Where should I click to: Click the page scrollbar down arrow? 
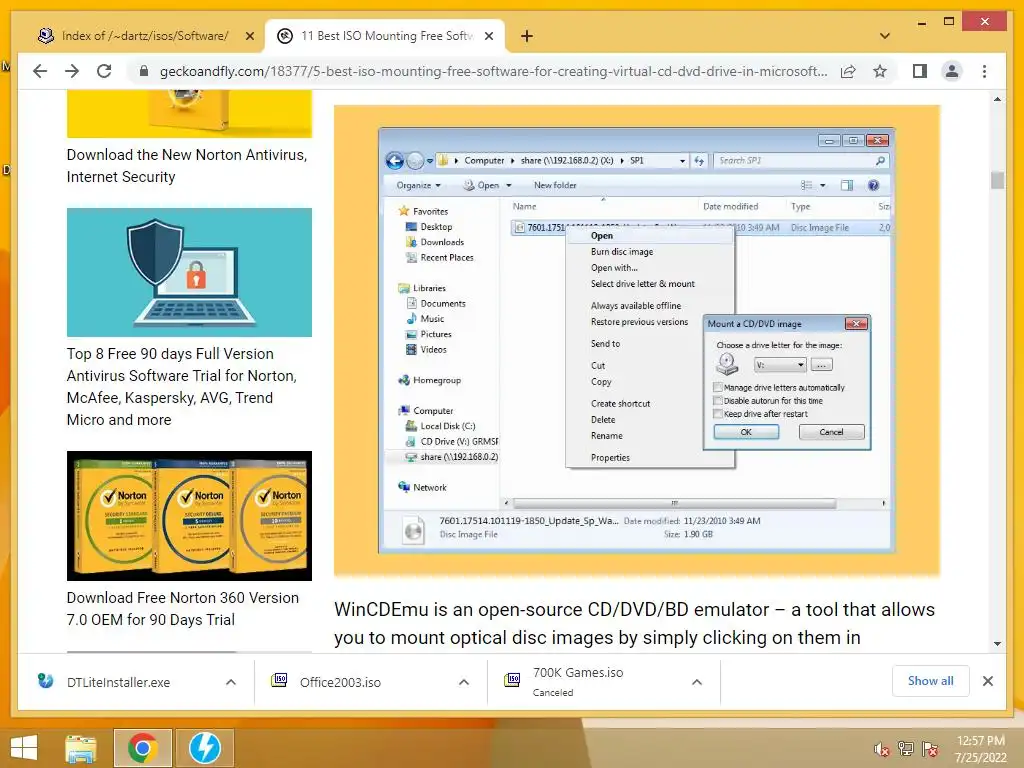click(x=997, y=644)
